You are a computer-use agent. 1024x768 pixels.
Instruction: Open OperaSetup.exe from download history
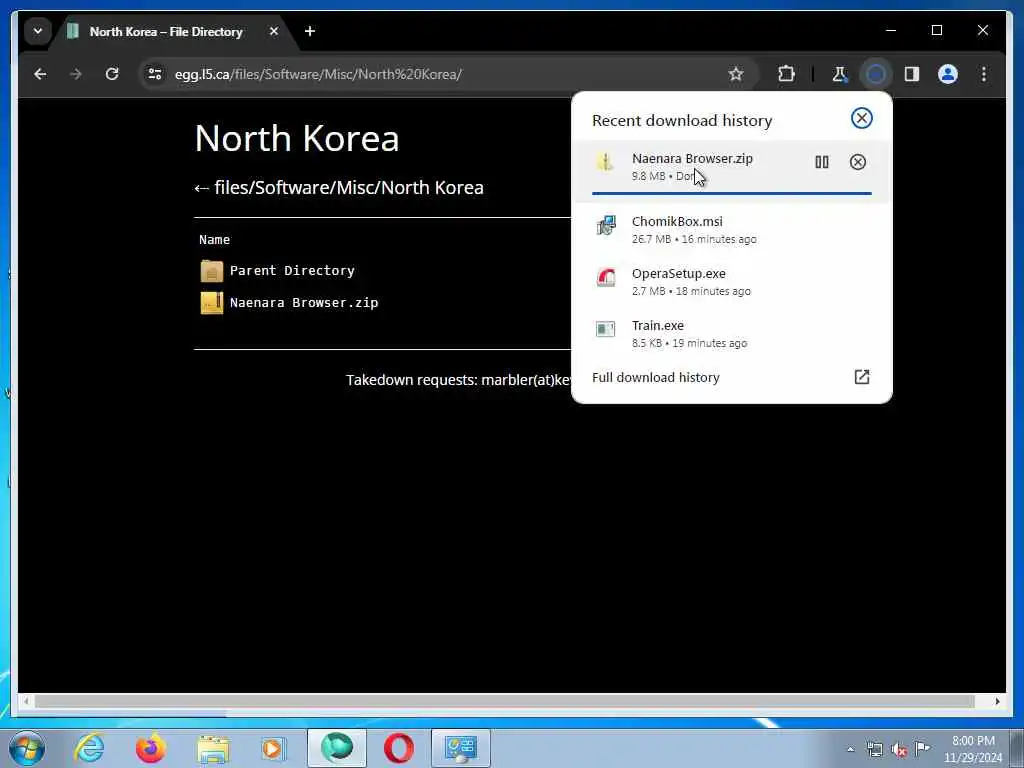point(731,281)
